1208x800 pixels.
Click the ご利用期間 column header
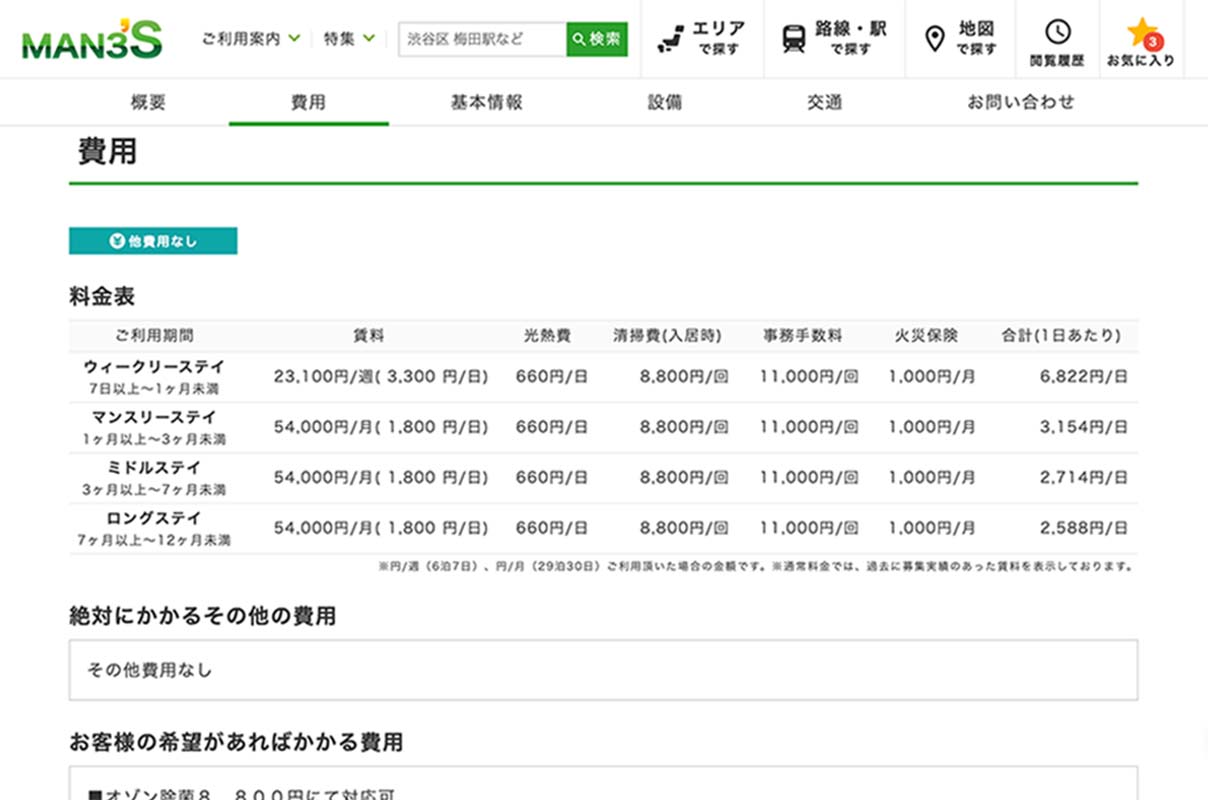tap(154, 336)
